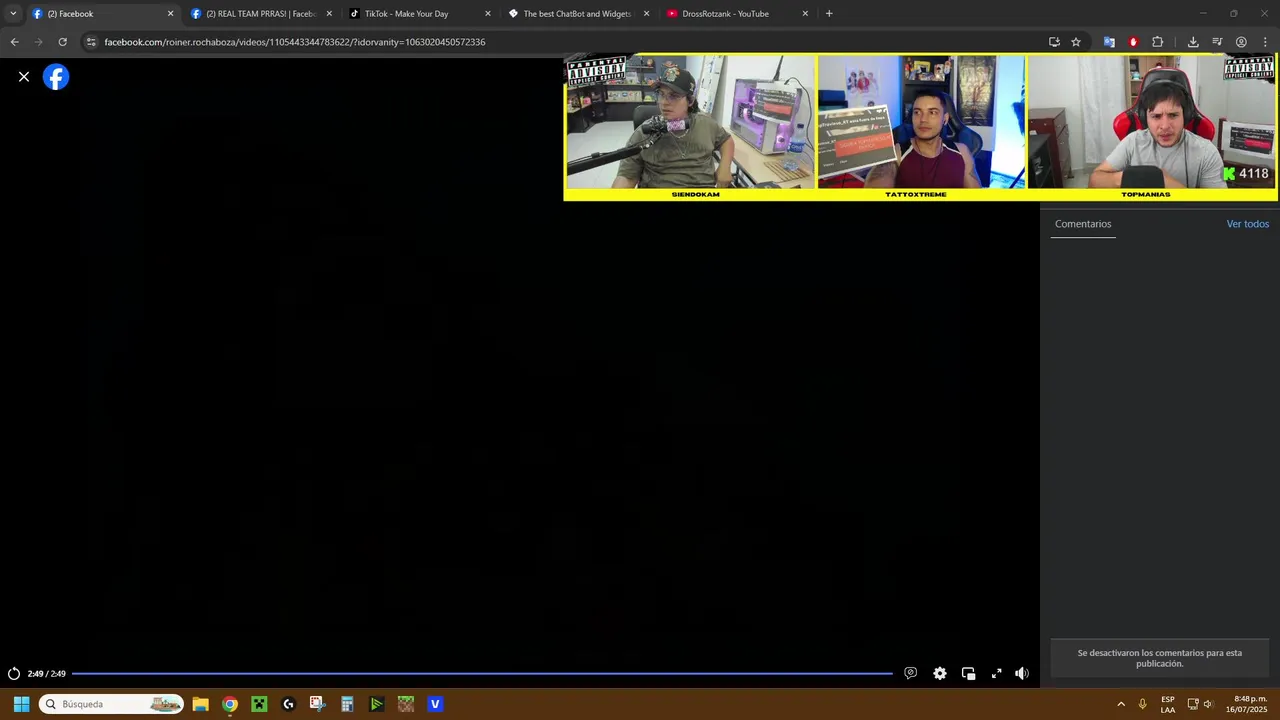View site information icon in address bar
Screen dimensions: 1280x720
(91, 42)
